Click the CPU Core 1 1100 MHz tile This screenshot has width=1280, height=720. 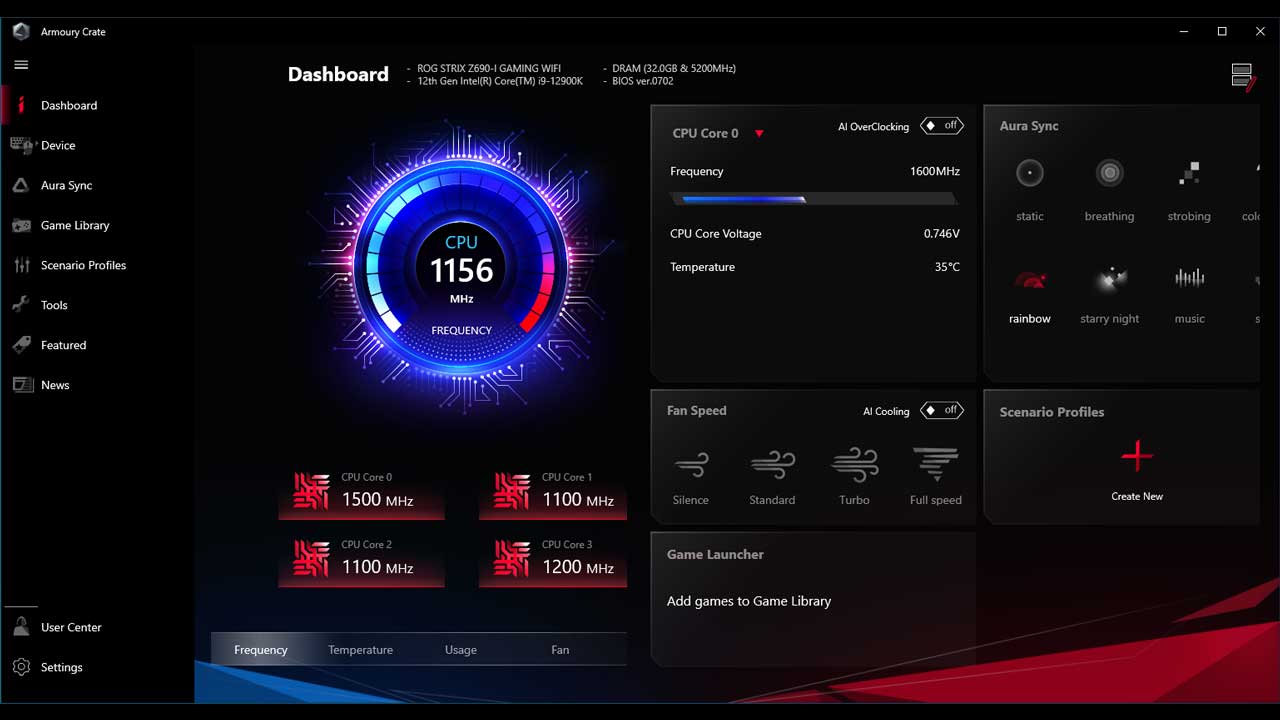[553, 494]
